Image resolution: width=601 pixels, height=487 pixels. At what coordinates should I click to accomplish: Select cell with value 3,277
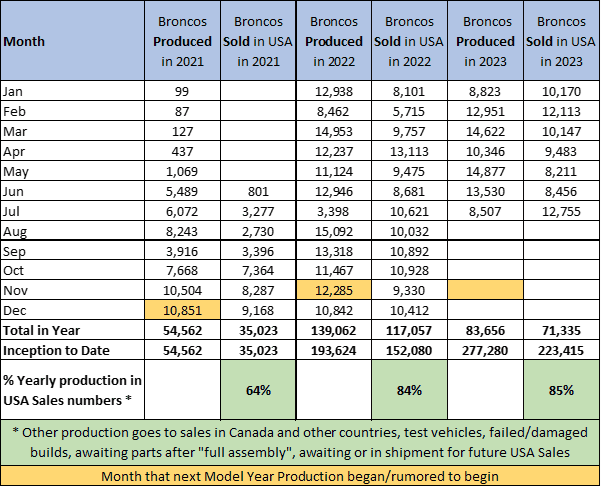[258, 211]
